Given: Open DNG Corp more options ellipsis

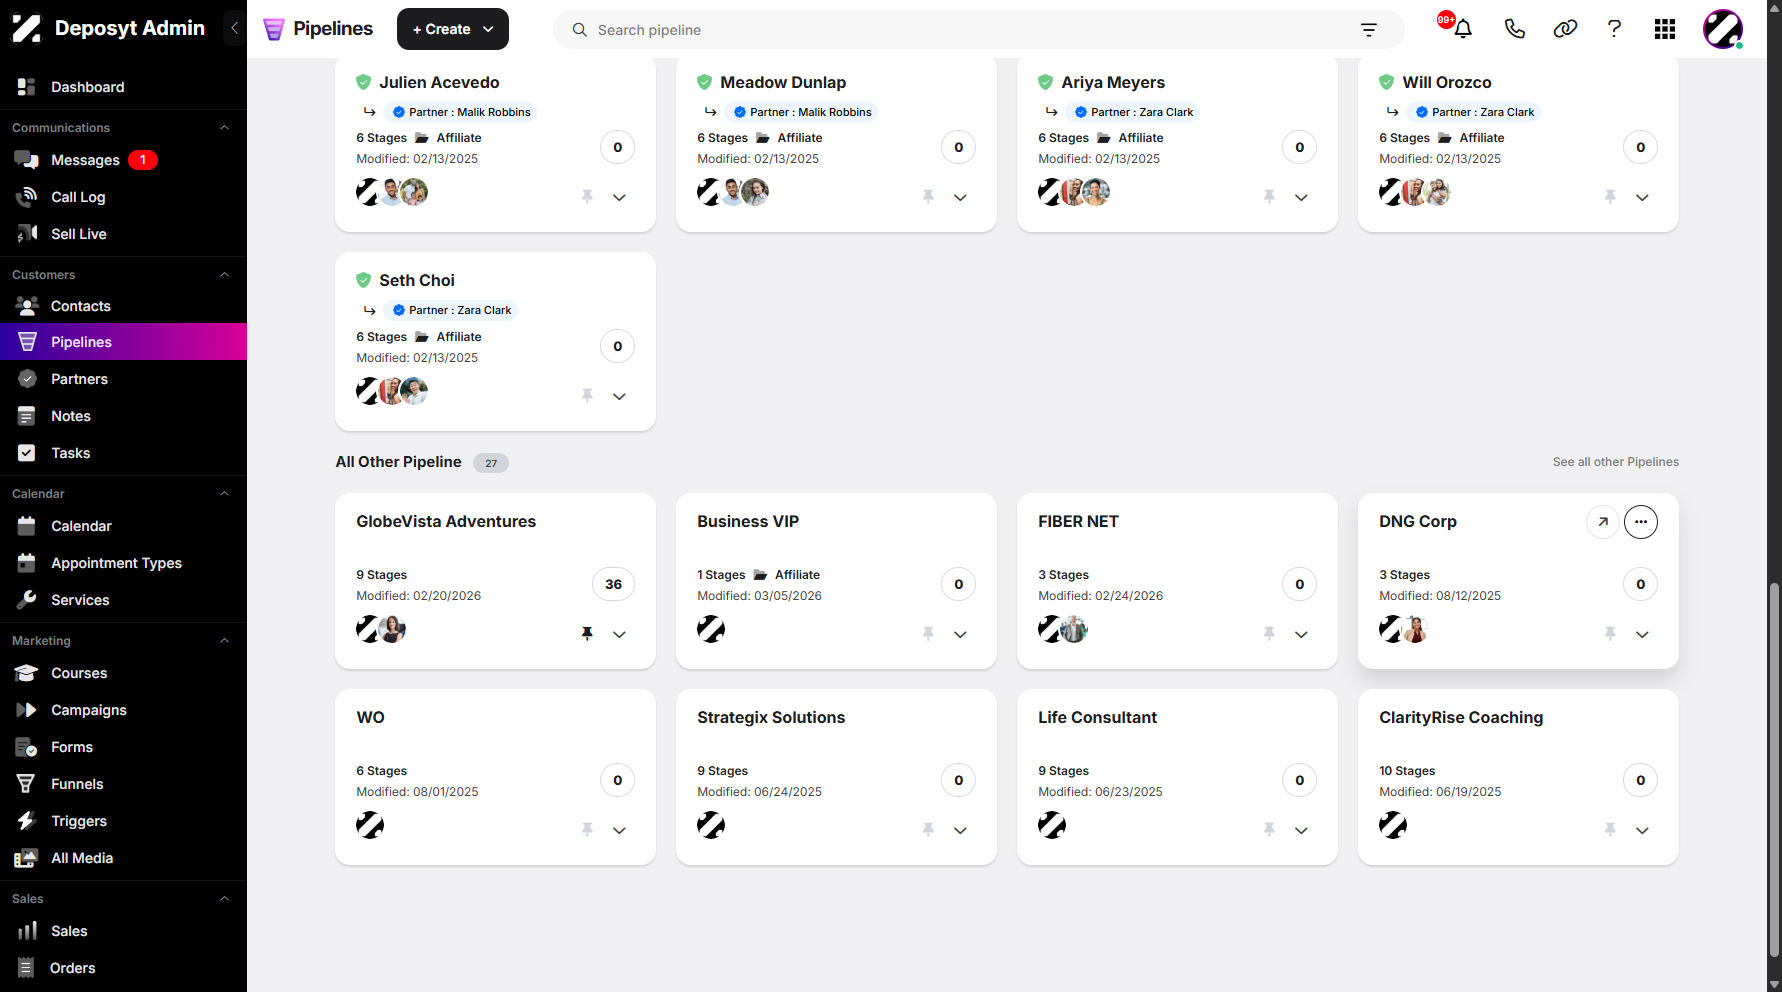Looking at the screenshot, I should point(1641,522).
